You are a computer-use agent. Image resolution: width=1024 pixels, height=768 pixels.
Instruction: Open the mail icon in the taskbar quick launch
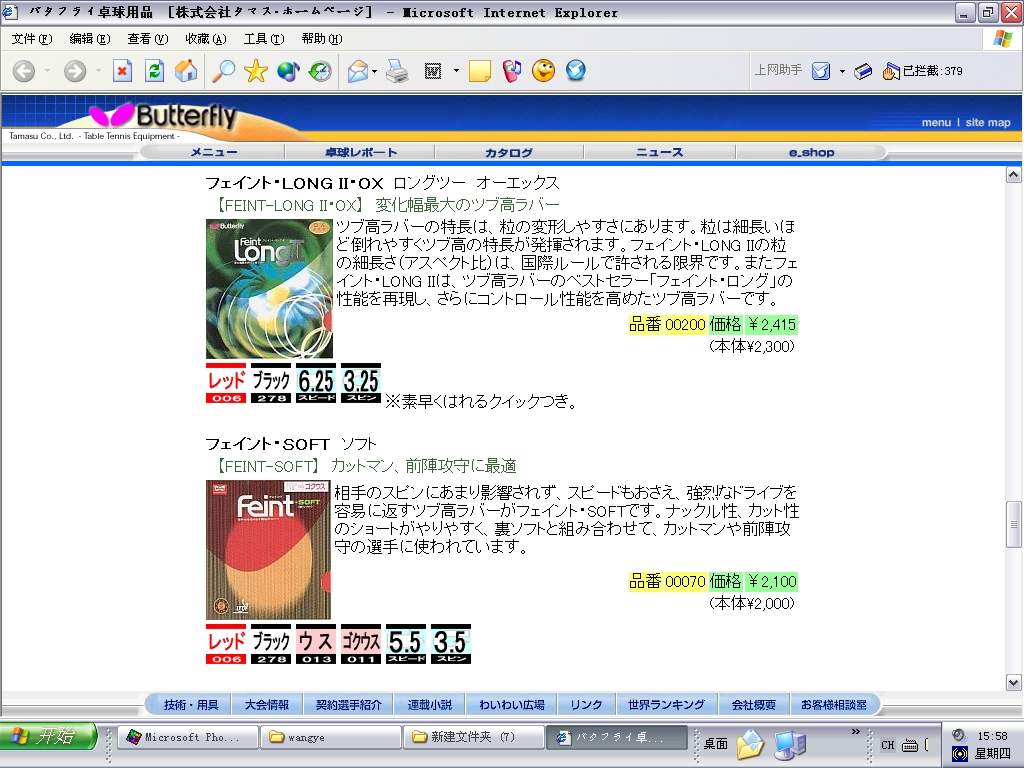point(750,744)
